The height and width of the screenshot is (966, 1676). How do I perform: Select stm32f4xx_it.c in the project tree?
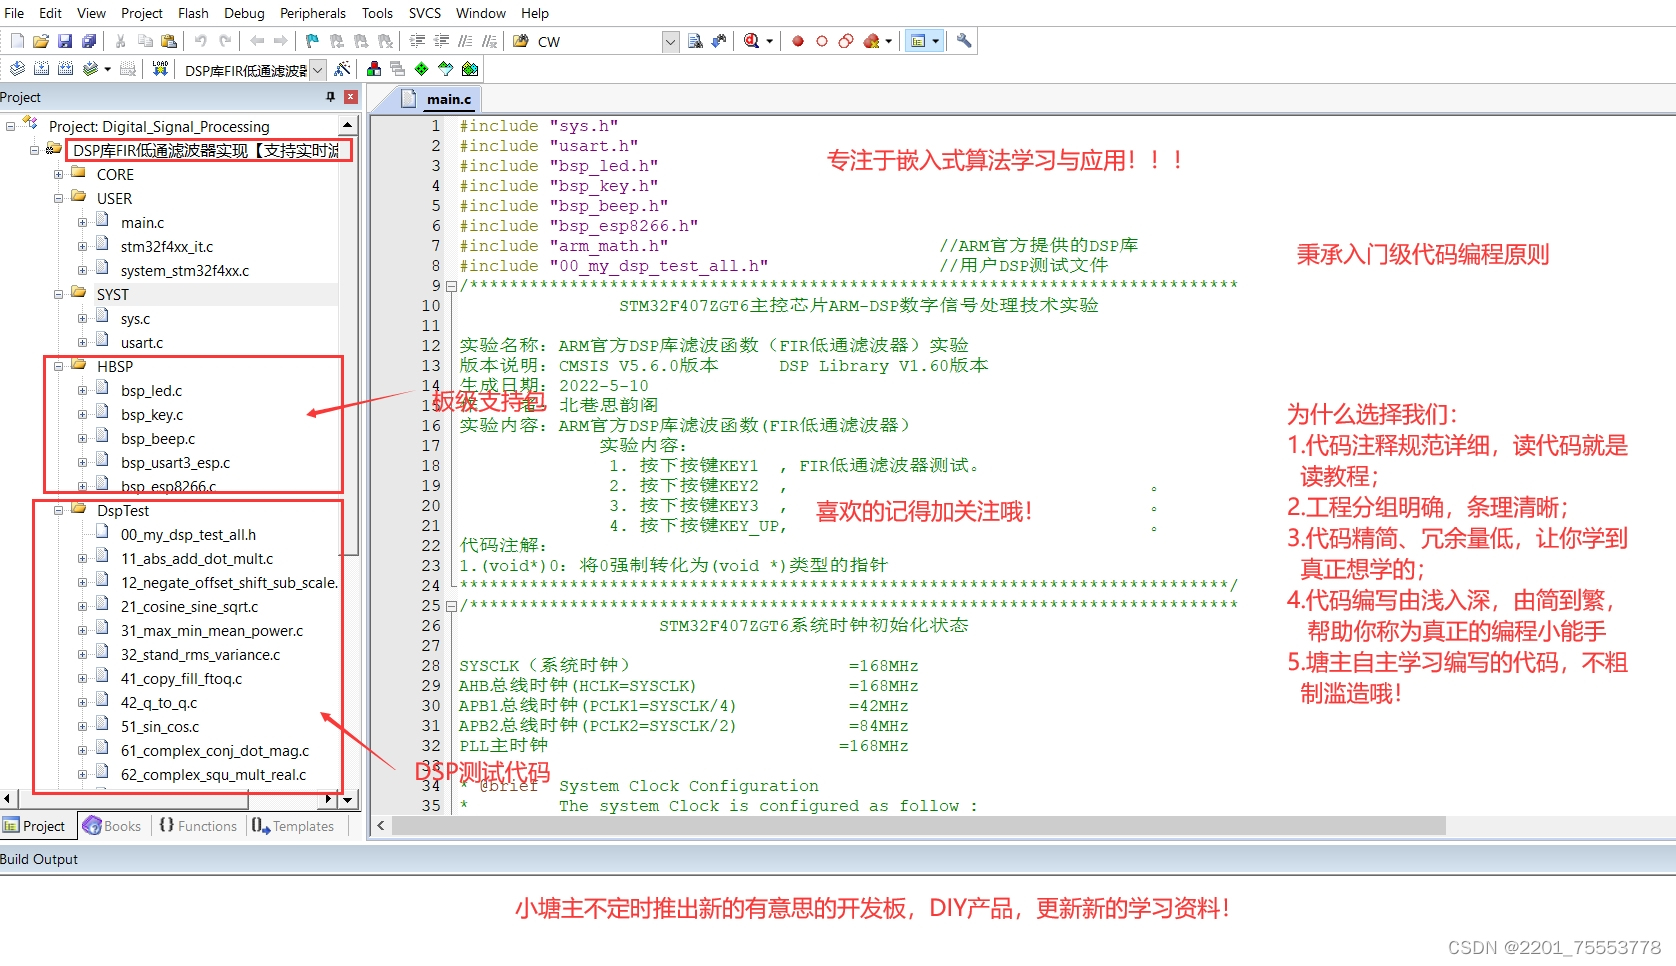[167, 247]
